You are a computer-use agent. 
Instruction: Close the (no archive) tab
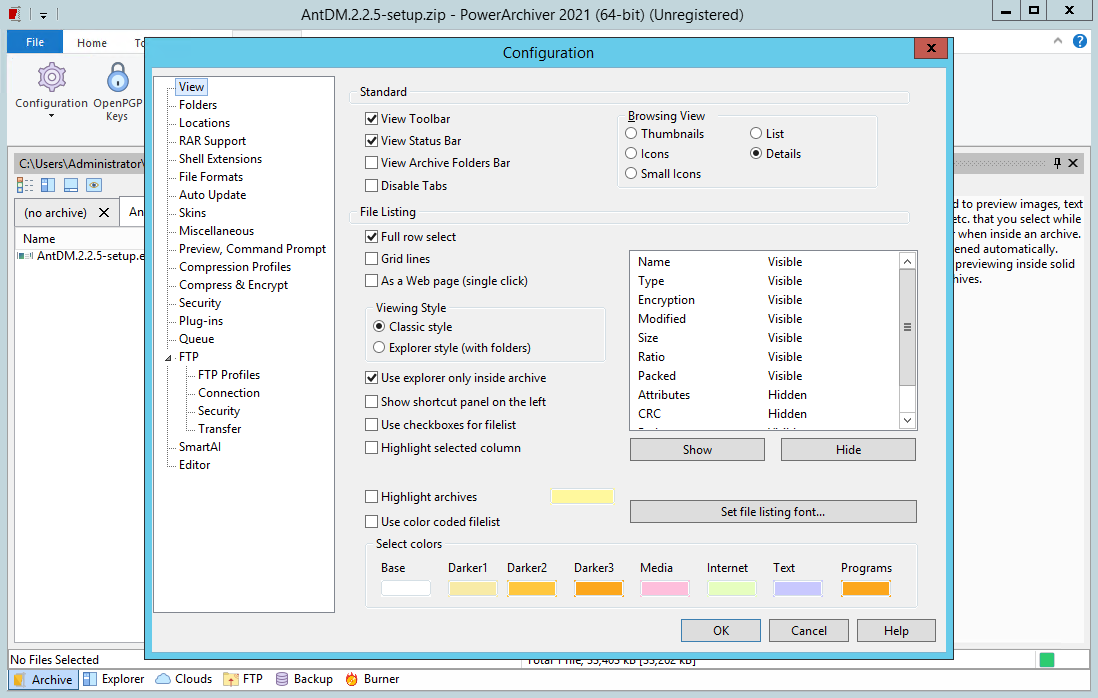pyautogui.click(x=104, y=212)
